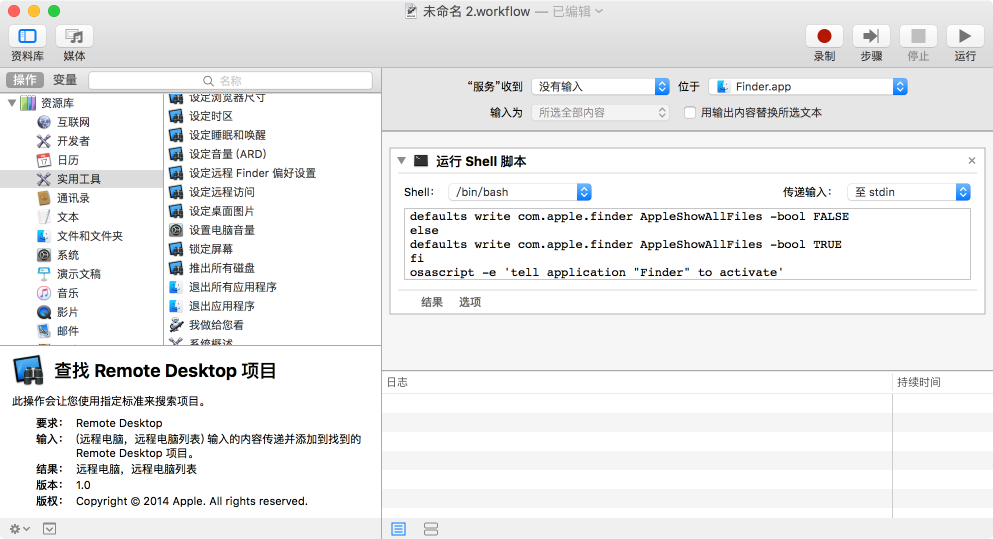Select the 设置电脑音量 action
The height and width of the screenshot is (539, 993).
222,230
